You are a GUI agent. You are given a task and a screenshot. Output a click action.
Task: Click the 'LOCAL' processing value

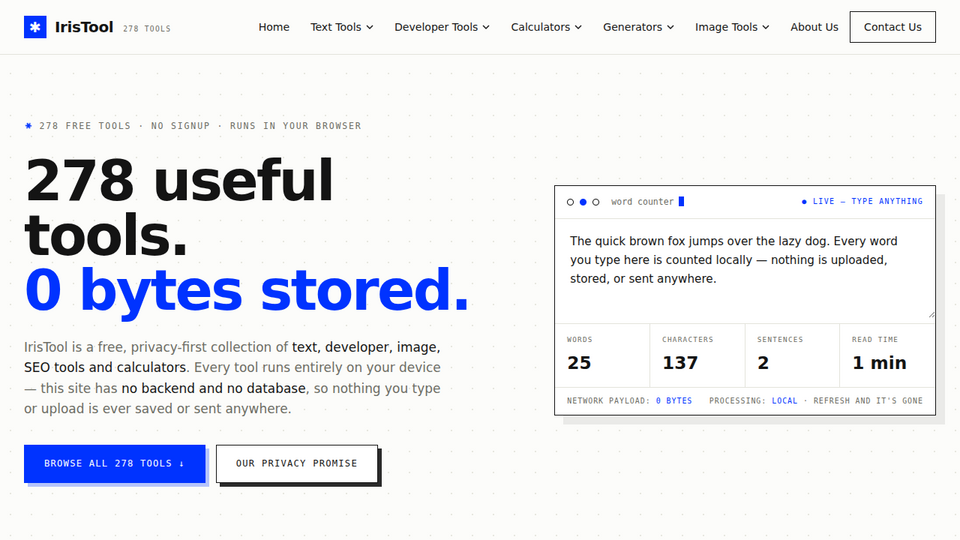click(x=784, y=400)
